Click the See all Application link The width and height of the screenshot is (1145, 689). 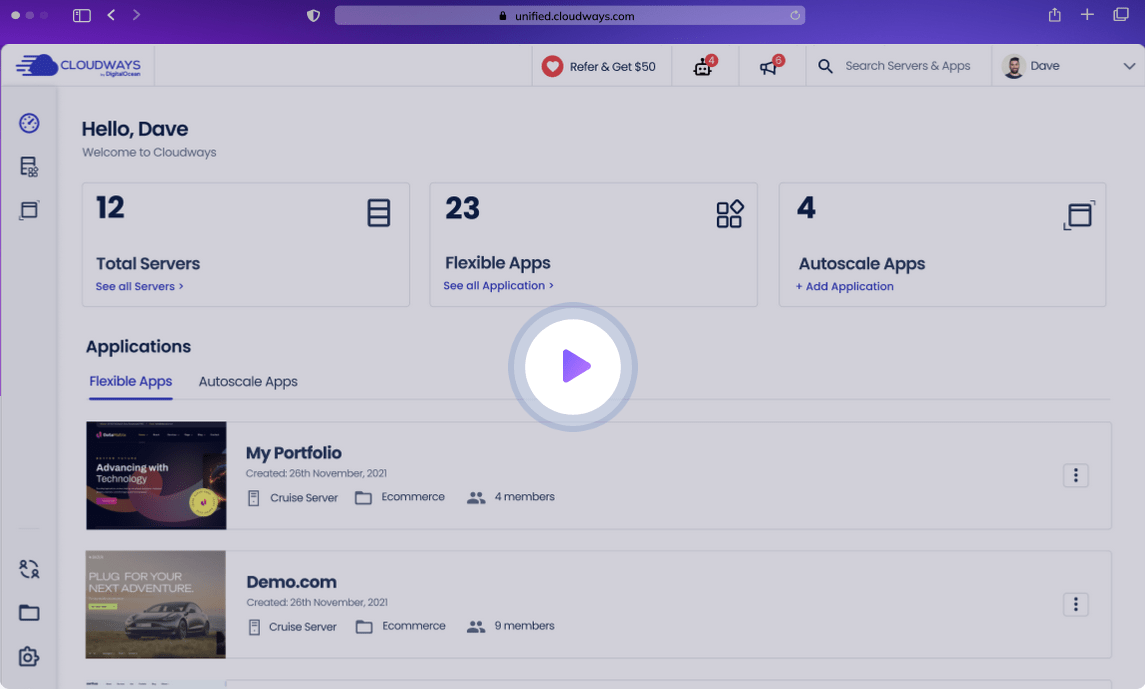pos(499,285)
